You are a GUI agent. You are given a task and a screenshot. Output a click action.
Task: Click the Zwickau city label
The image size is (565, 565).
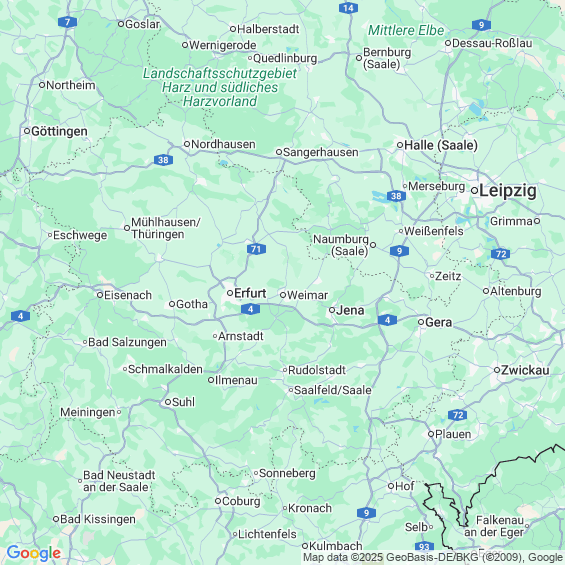[x=525, y=370]
